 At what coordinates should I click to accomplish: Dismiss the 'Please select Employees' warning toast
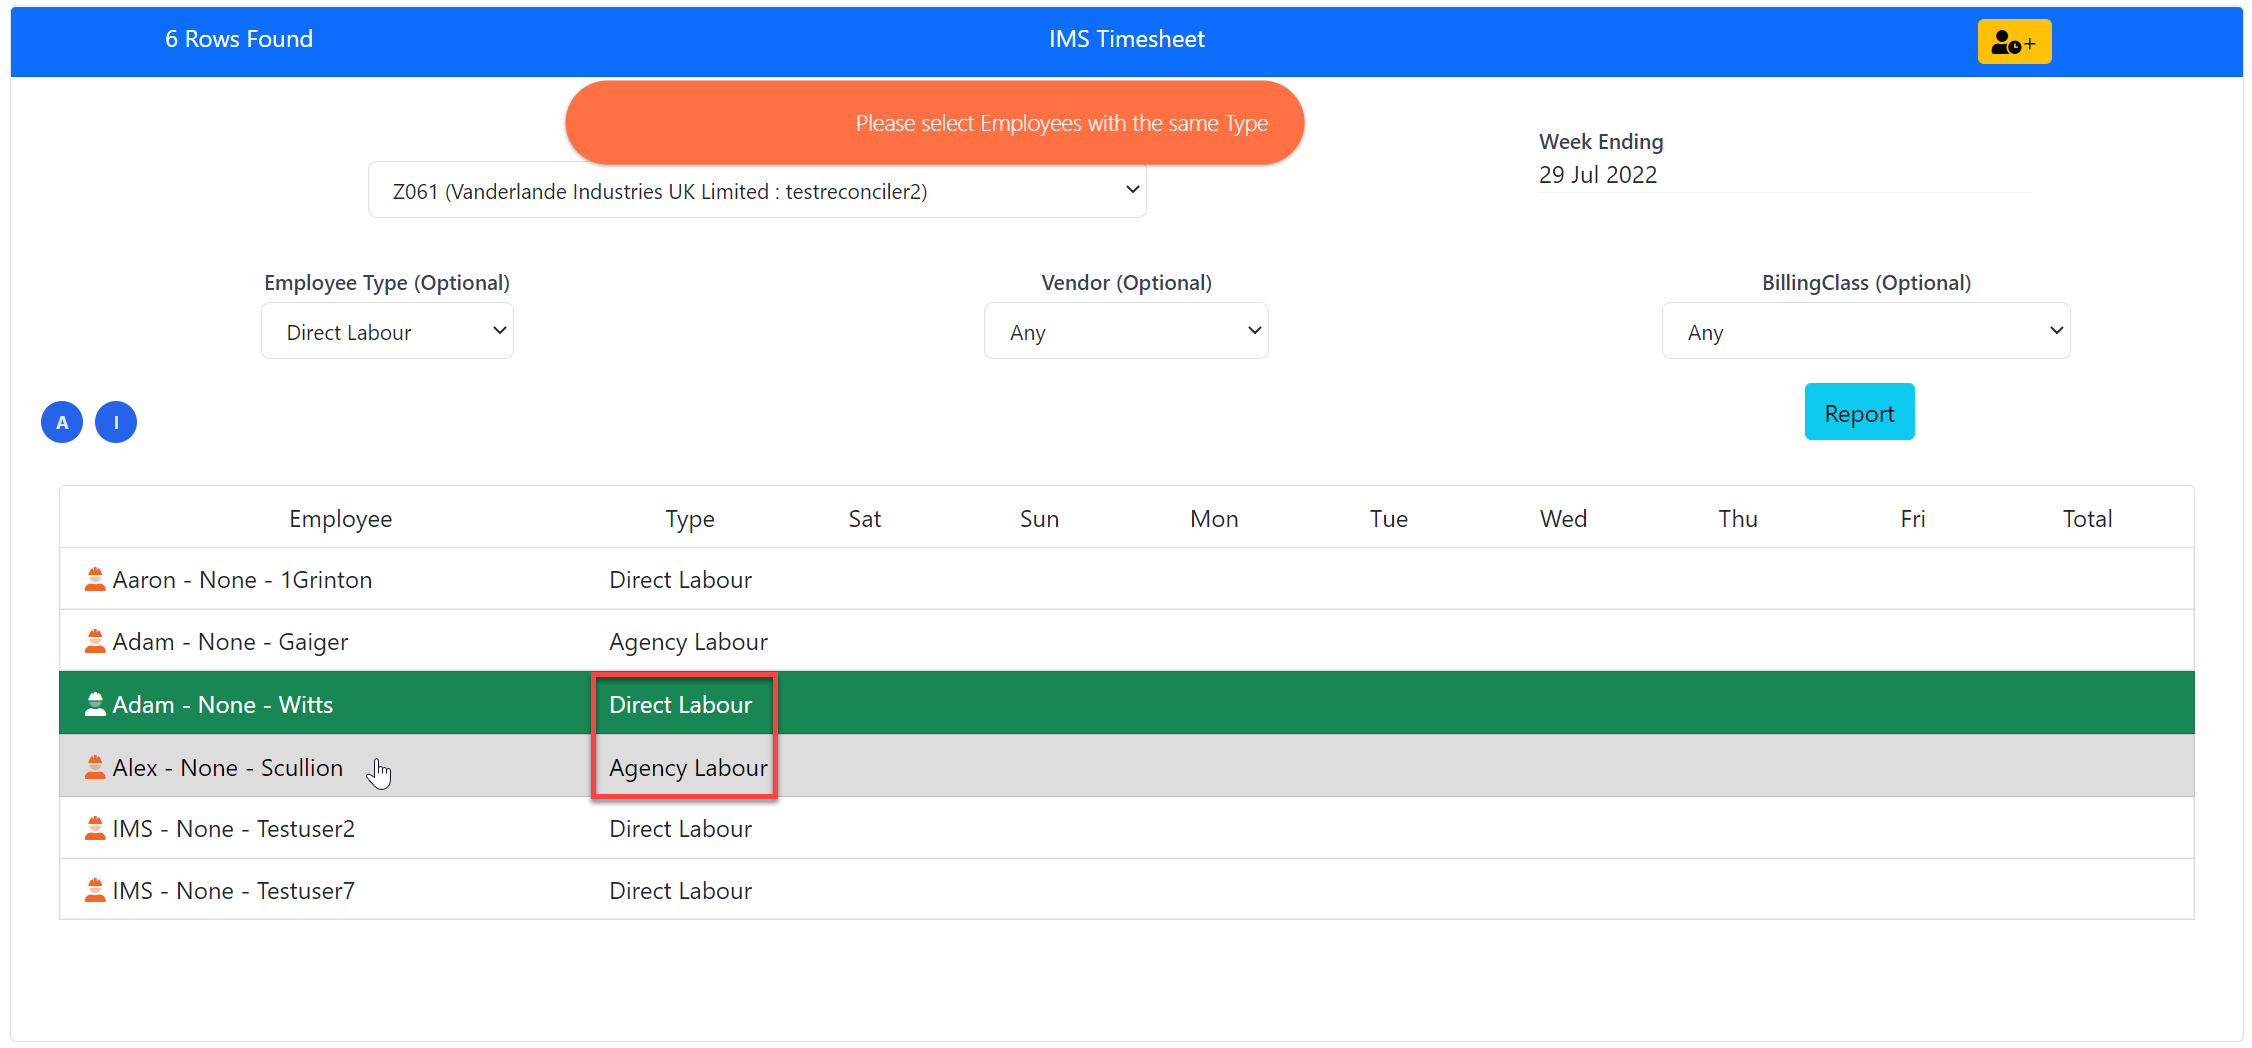tap(935, 123)
